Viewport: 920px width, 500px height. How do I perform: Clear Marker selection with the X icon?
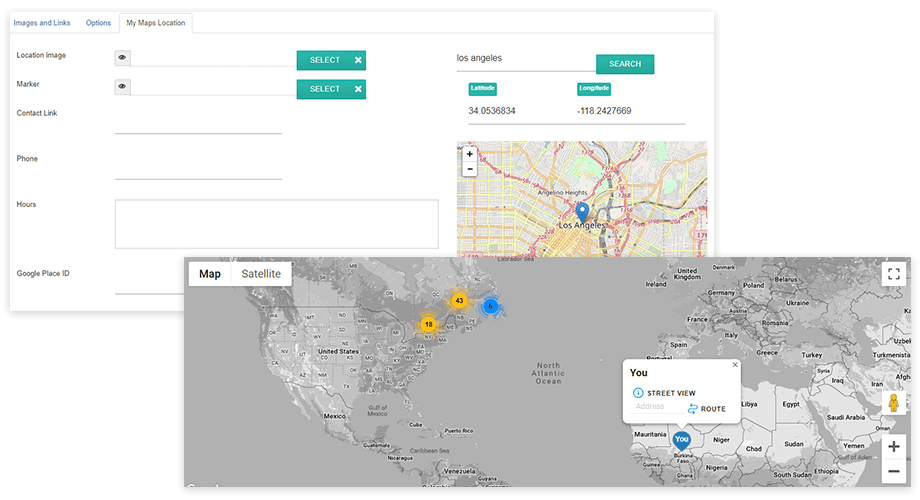(358, 89)
